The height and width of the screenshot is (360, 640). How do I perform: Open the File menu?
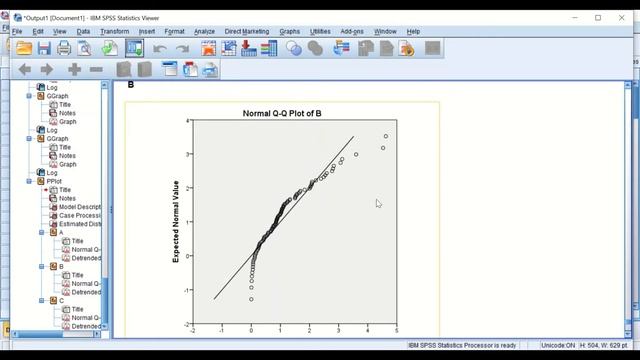click(x=17, y=31)
